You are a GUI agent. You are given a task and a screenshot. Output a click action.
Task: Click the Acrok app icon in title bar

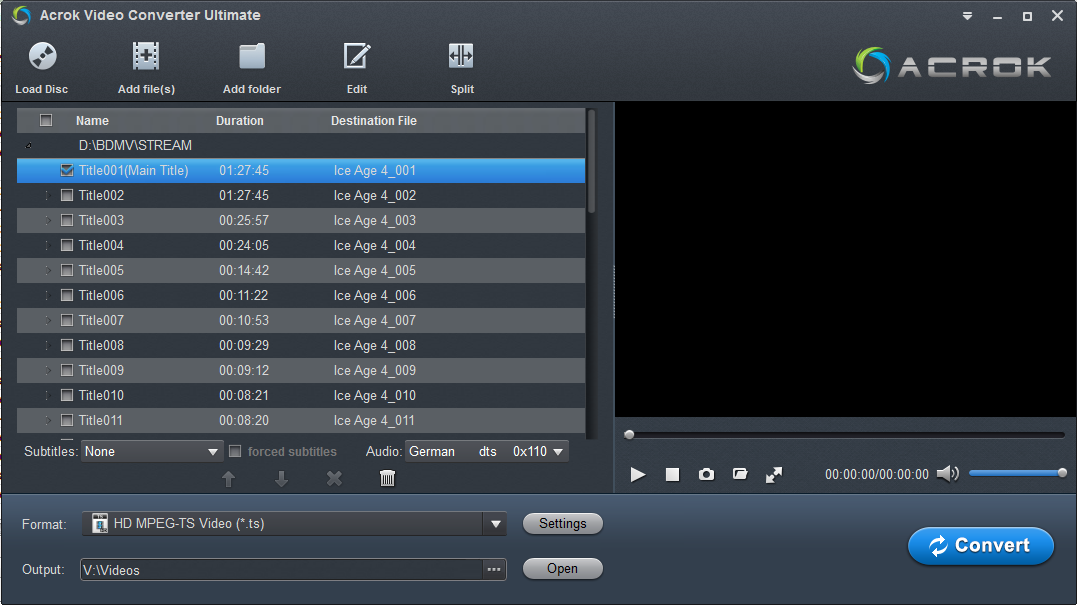point(21,15)
